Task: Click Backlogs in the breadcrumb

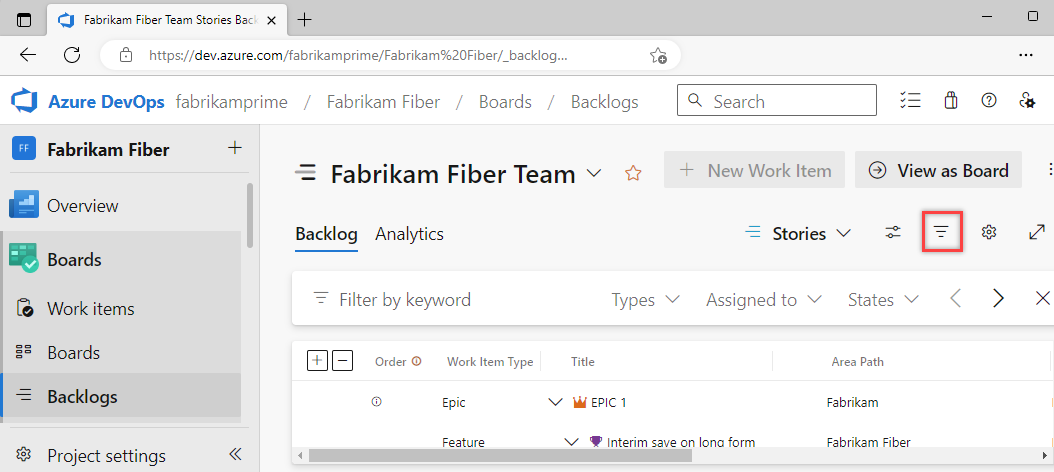Action: pos(604,102)
